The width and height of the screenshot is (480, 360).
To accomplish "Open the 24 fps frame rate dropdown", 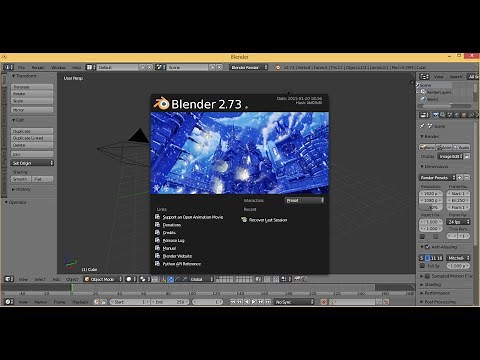I will click(x=458, y=222).
